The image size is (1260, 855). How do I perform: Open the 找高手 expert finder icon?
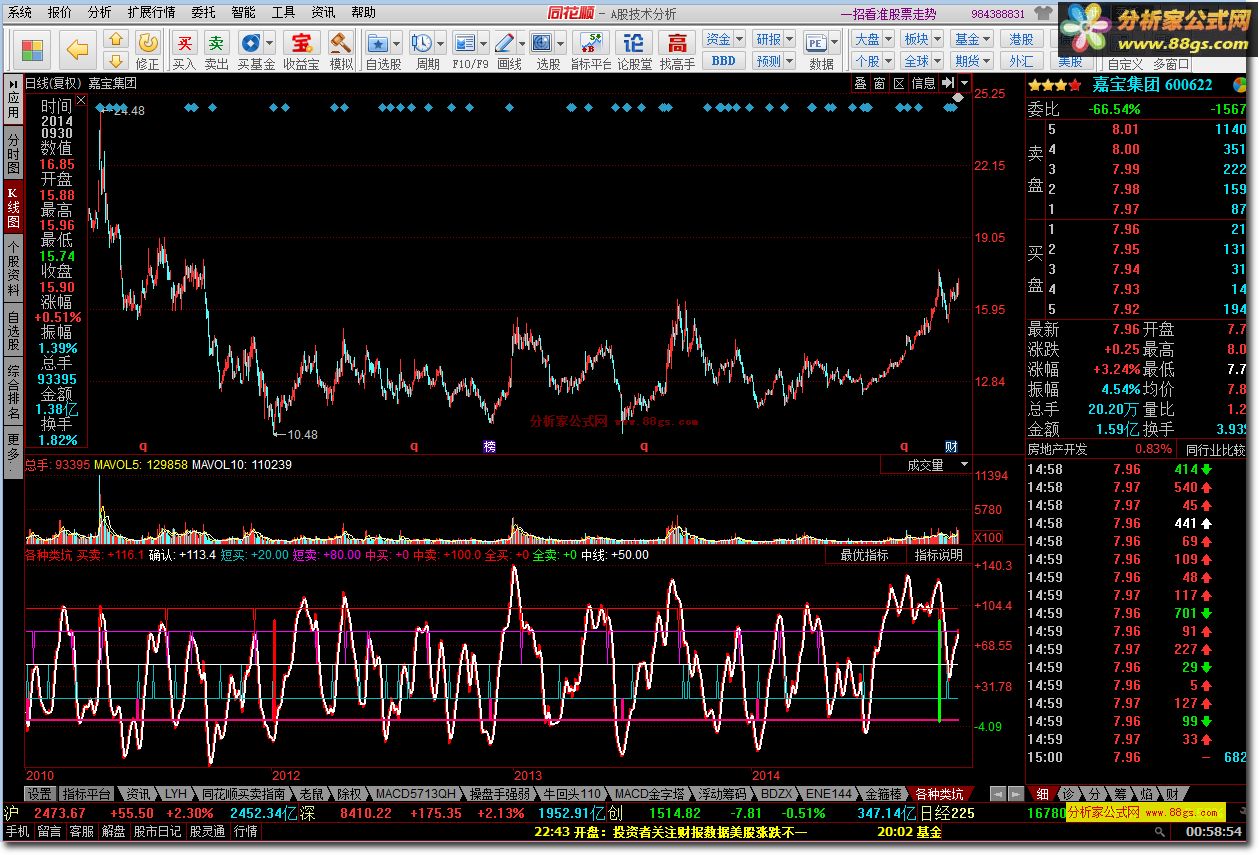(x=677, y=50)
